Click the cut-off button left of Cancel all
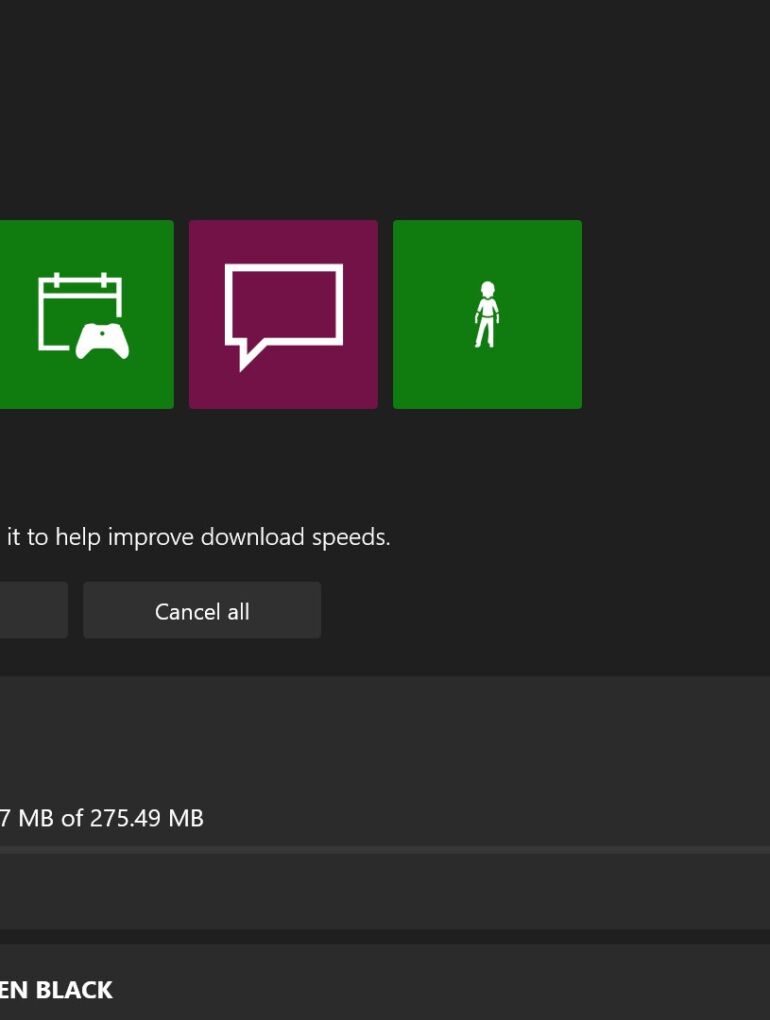 tap(34, 610)
